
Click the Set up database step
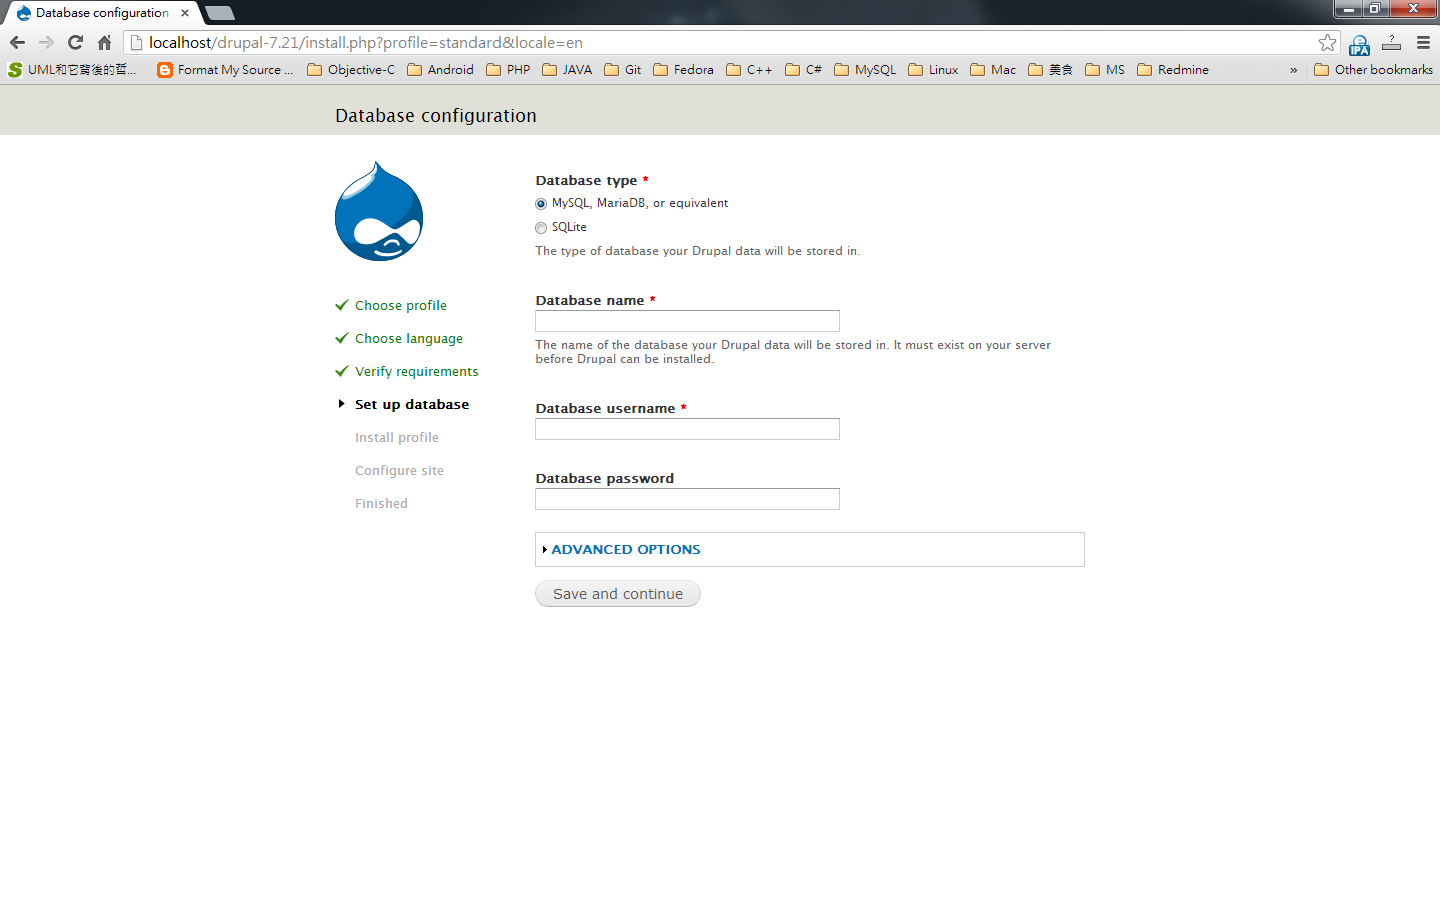tap(412, 404)
